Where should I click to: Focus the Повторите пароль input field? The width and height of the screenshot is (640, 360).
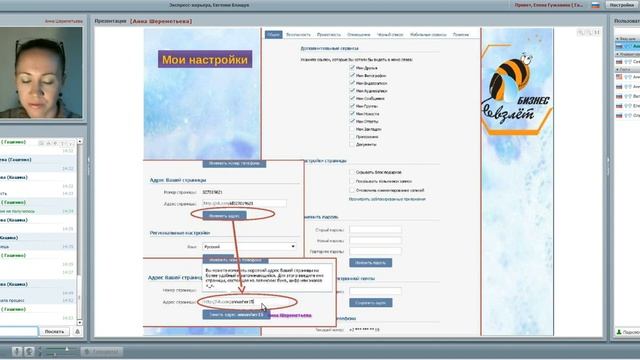pyautogui.click(x=376, y=251)
